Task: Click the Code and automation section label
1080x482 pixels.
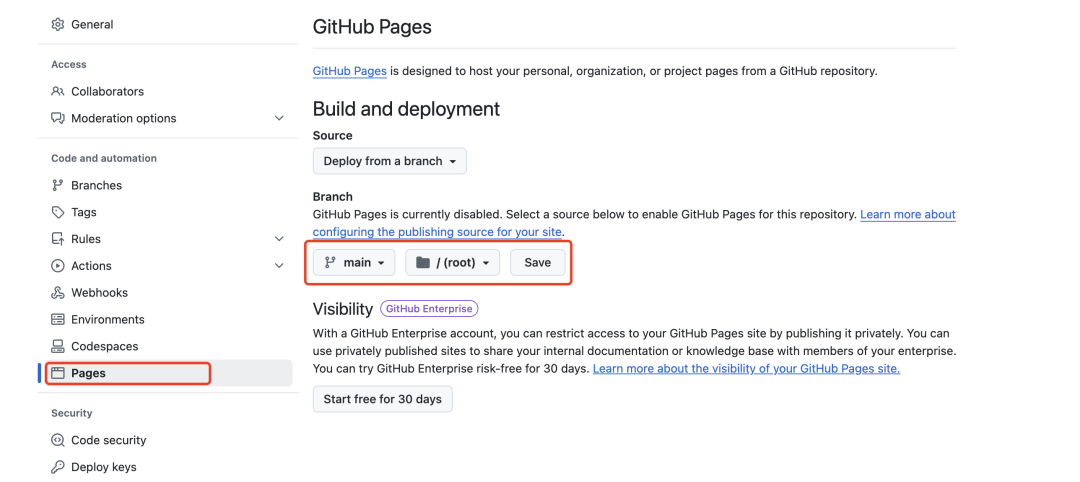Action: 104,158
